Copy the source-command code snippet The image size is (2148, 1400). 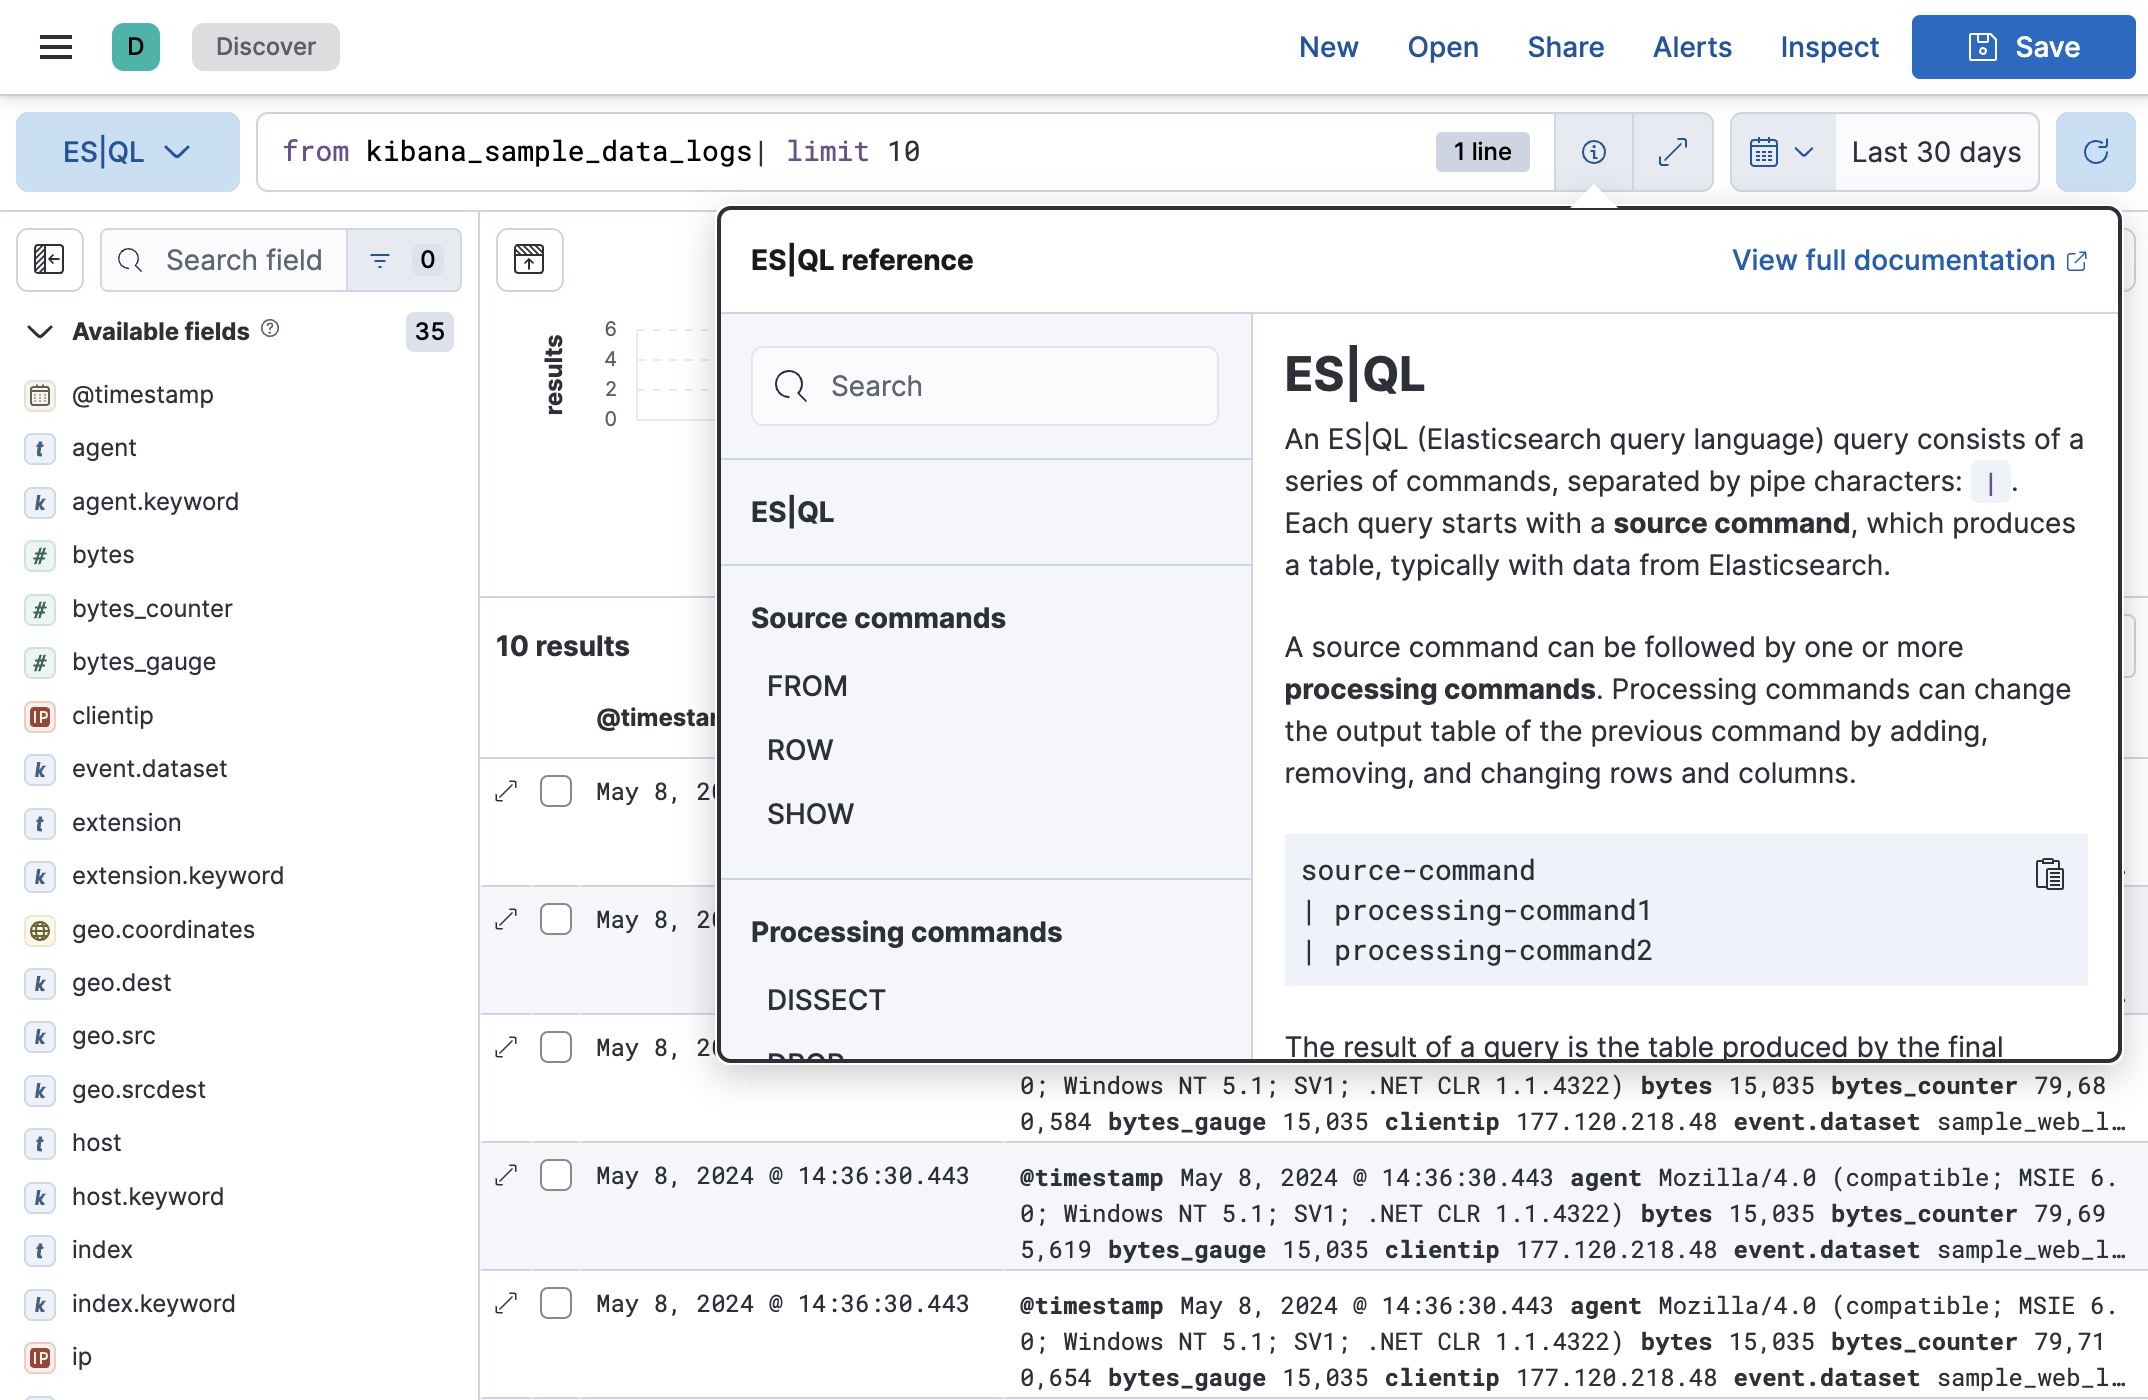[2049, 873]
